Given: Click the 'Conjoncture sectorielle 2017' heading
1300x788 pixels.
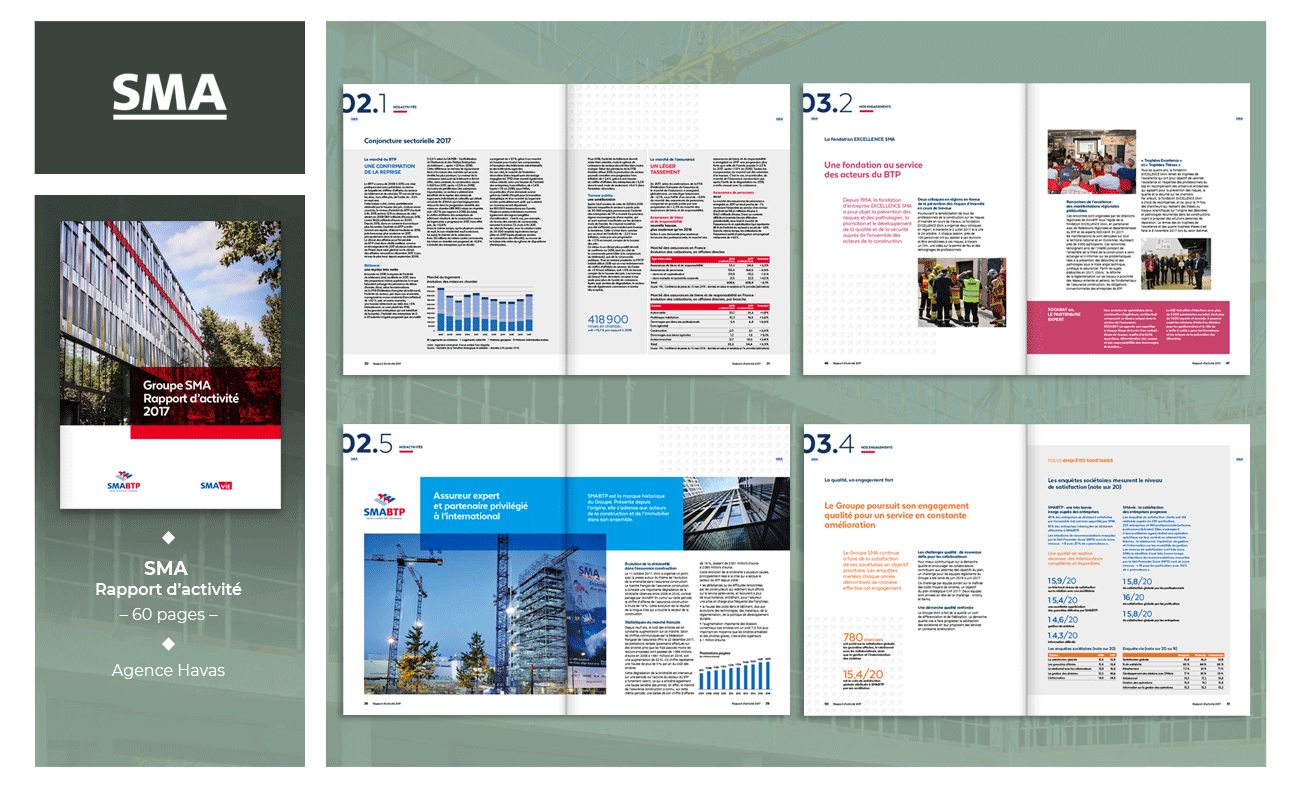Looking at the screenshot, I should [x=408, y=142].
